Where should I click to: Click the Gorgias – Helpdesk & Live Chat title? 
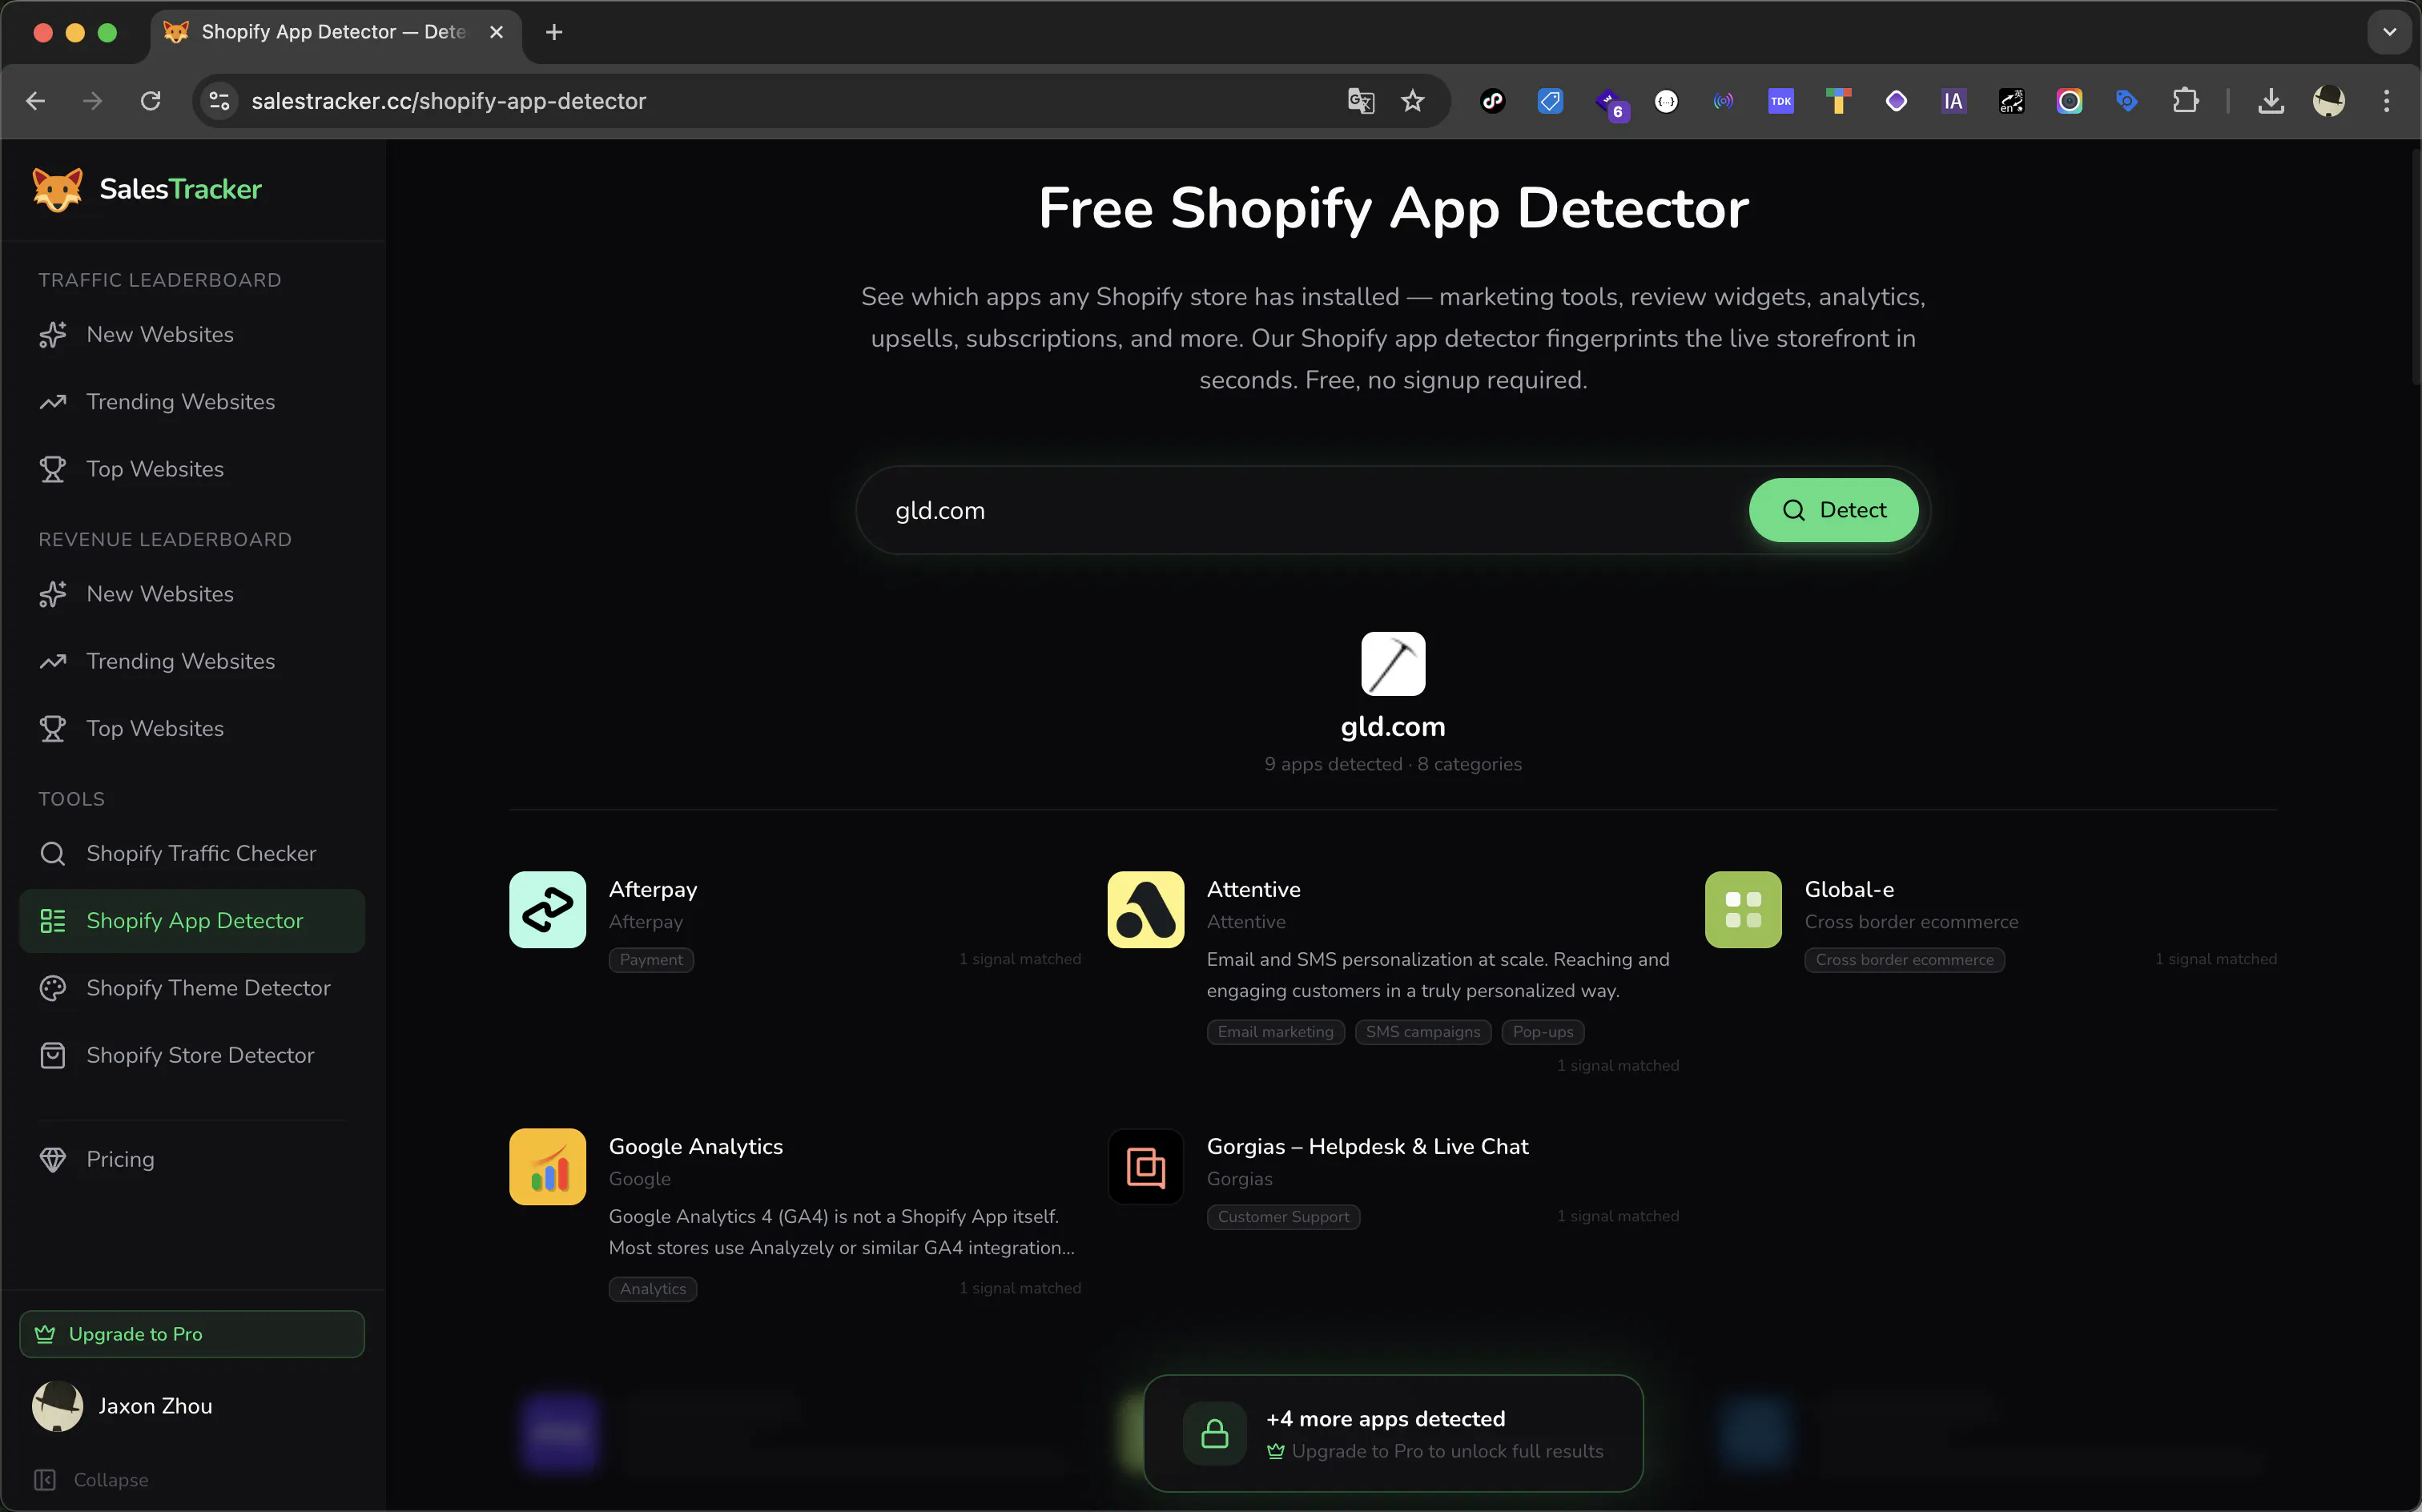[x=1367, y=1146]
